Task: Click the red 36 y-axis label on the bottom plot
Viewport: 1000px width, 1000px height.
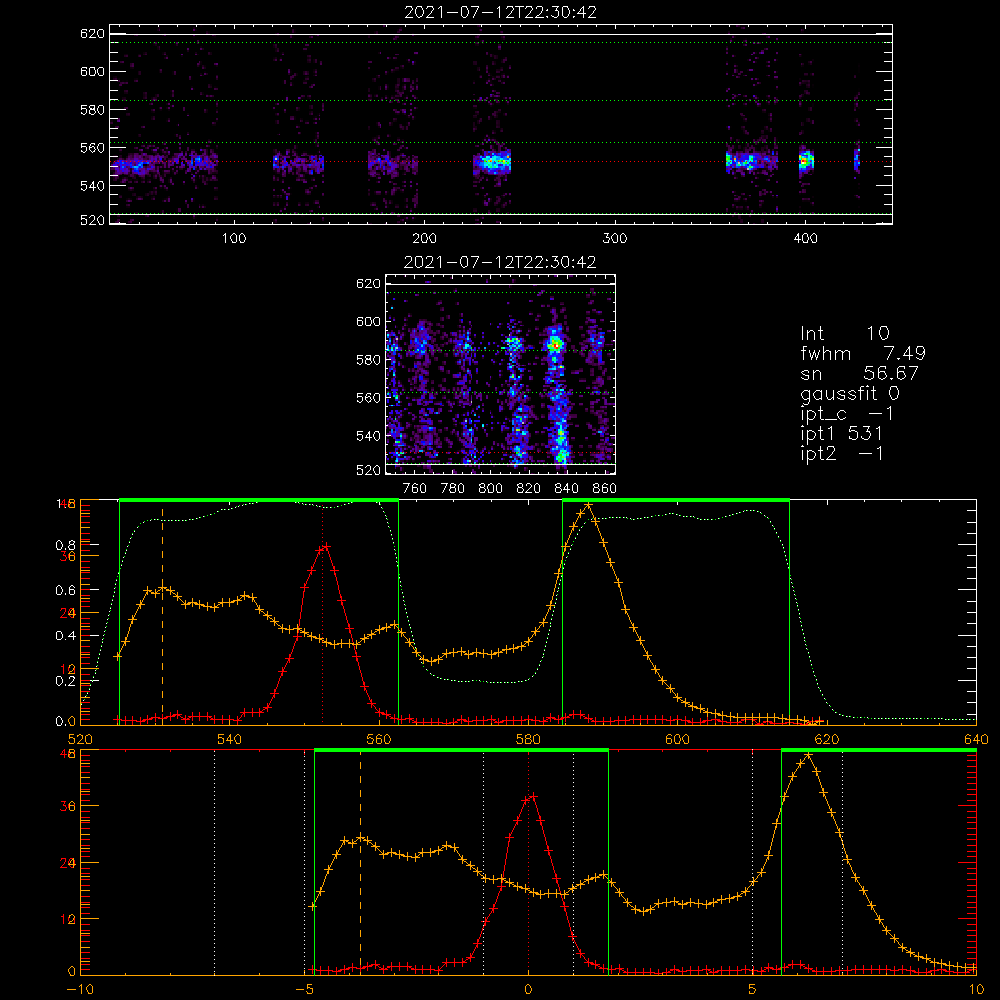Action: [x=68, y=806]
